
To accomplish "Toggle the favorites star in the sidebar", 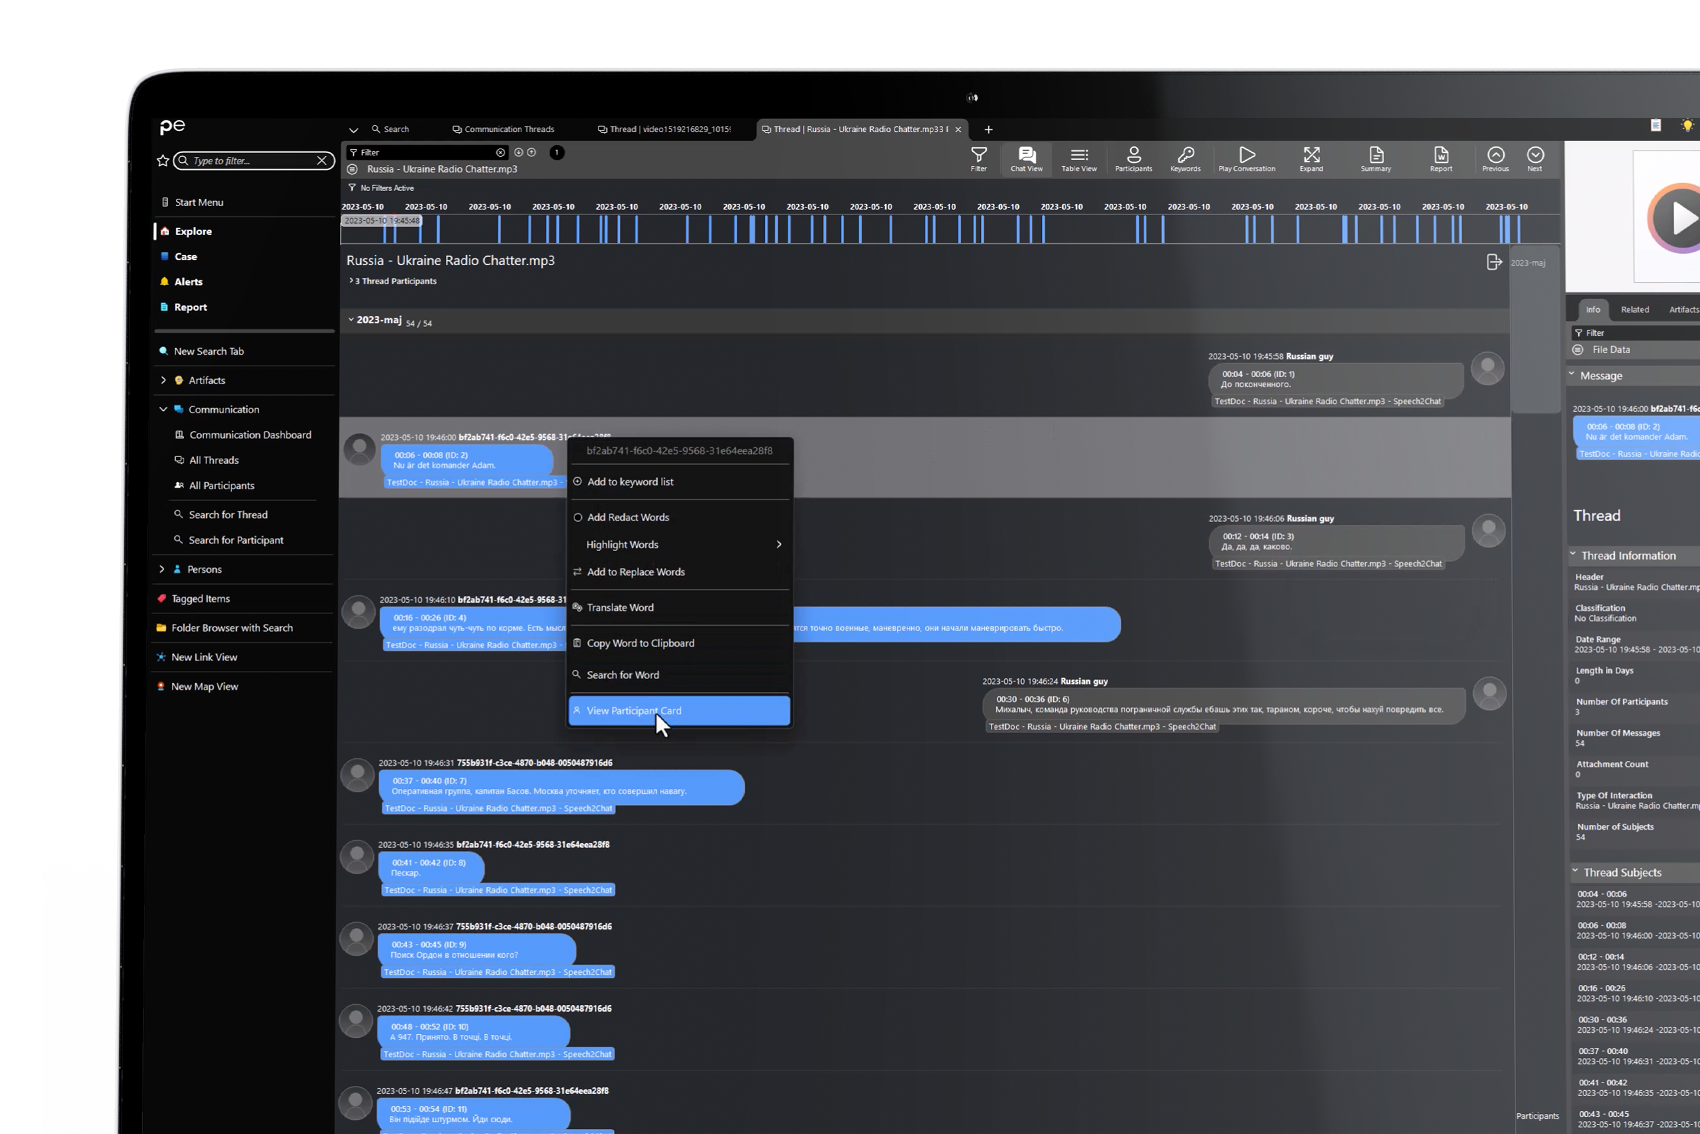I will coord(163,161).
